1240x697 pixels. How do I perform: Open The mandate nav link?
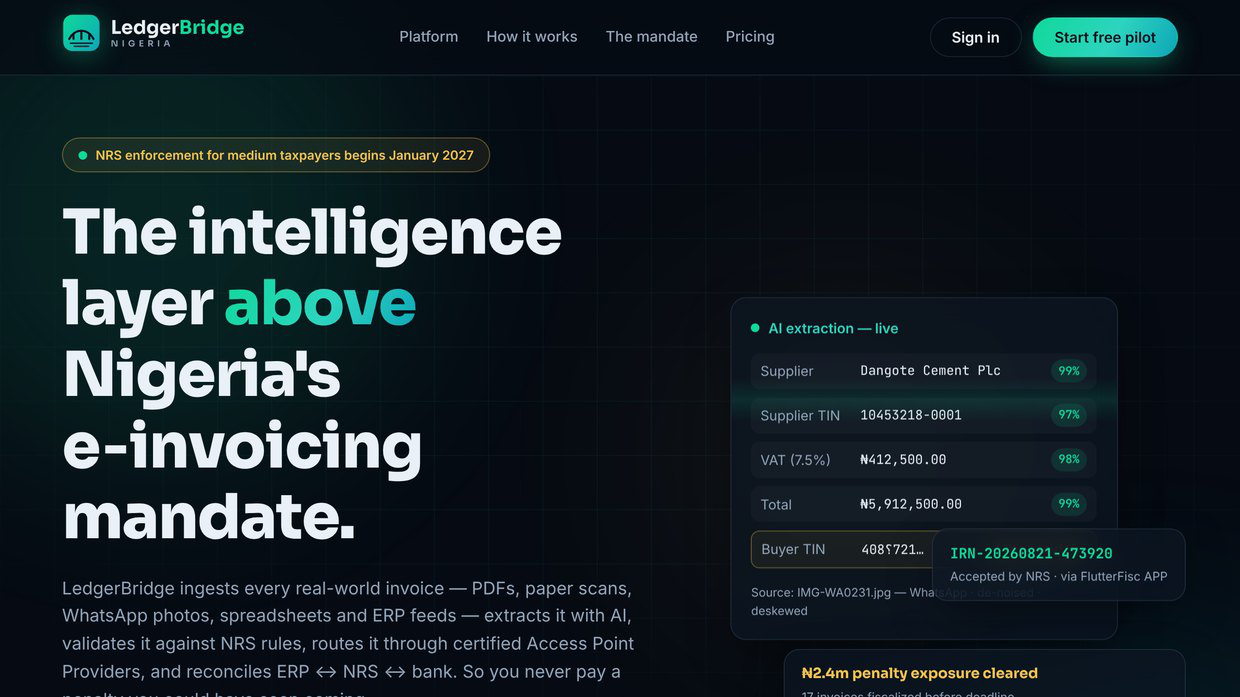pyautogui.click(x=652, y=37)
